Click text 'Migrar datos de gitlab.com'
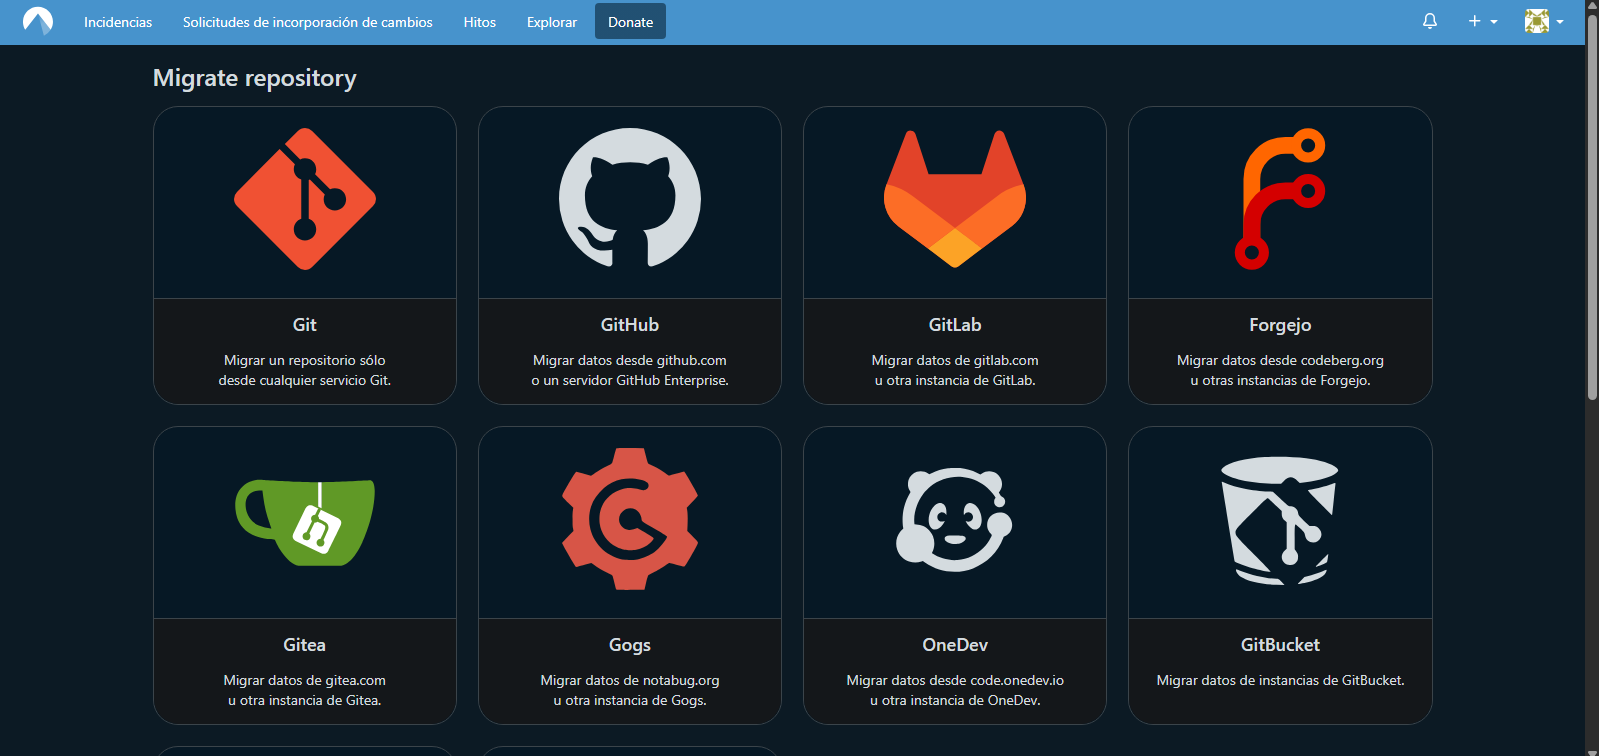Image resolution: width=1599 pixels, height=756 pixels. (x=955, y=360)
